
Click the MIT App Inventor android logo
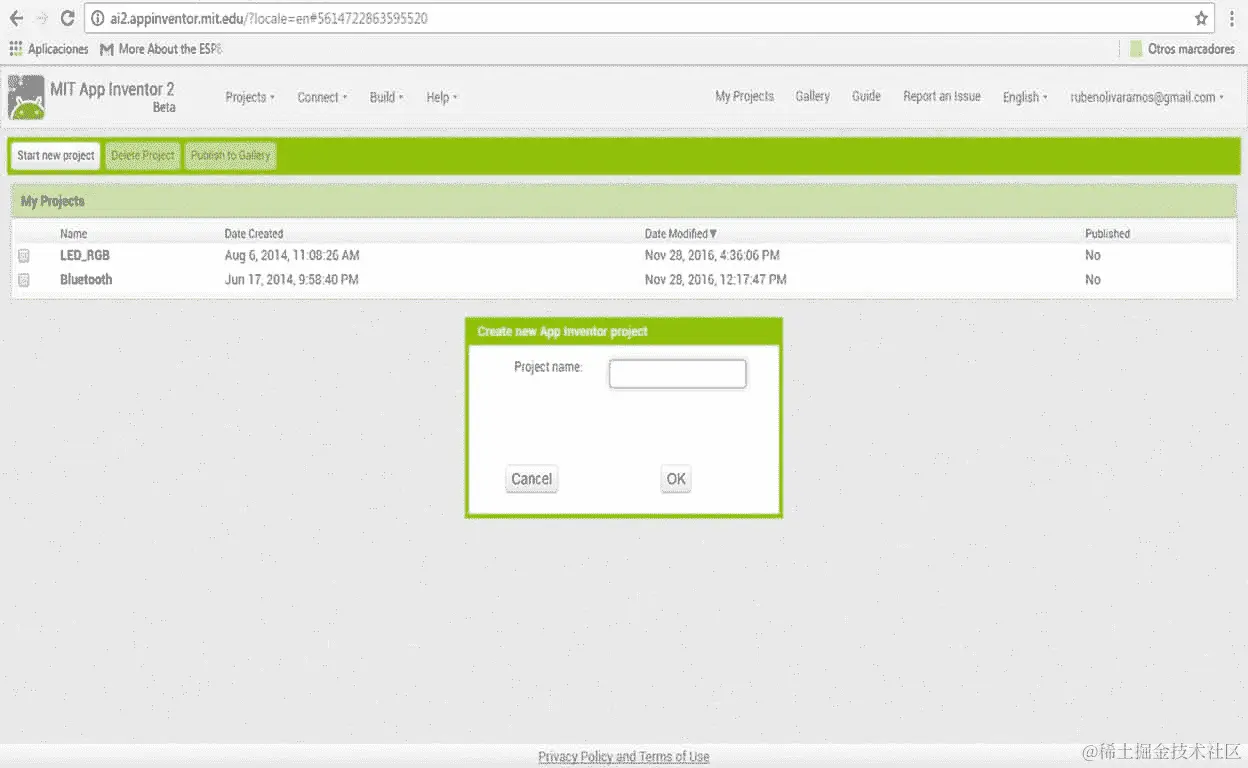(26, 97)
